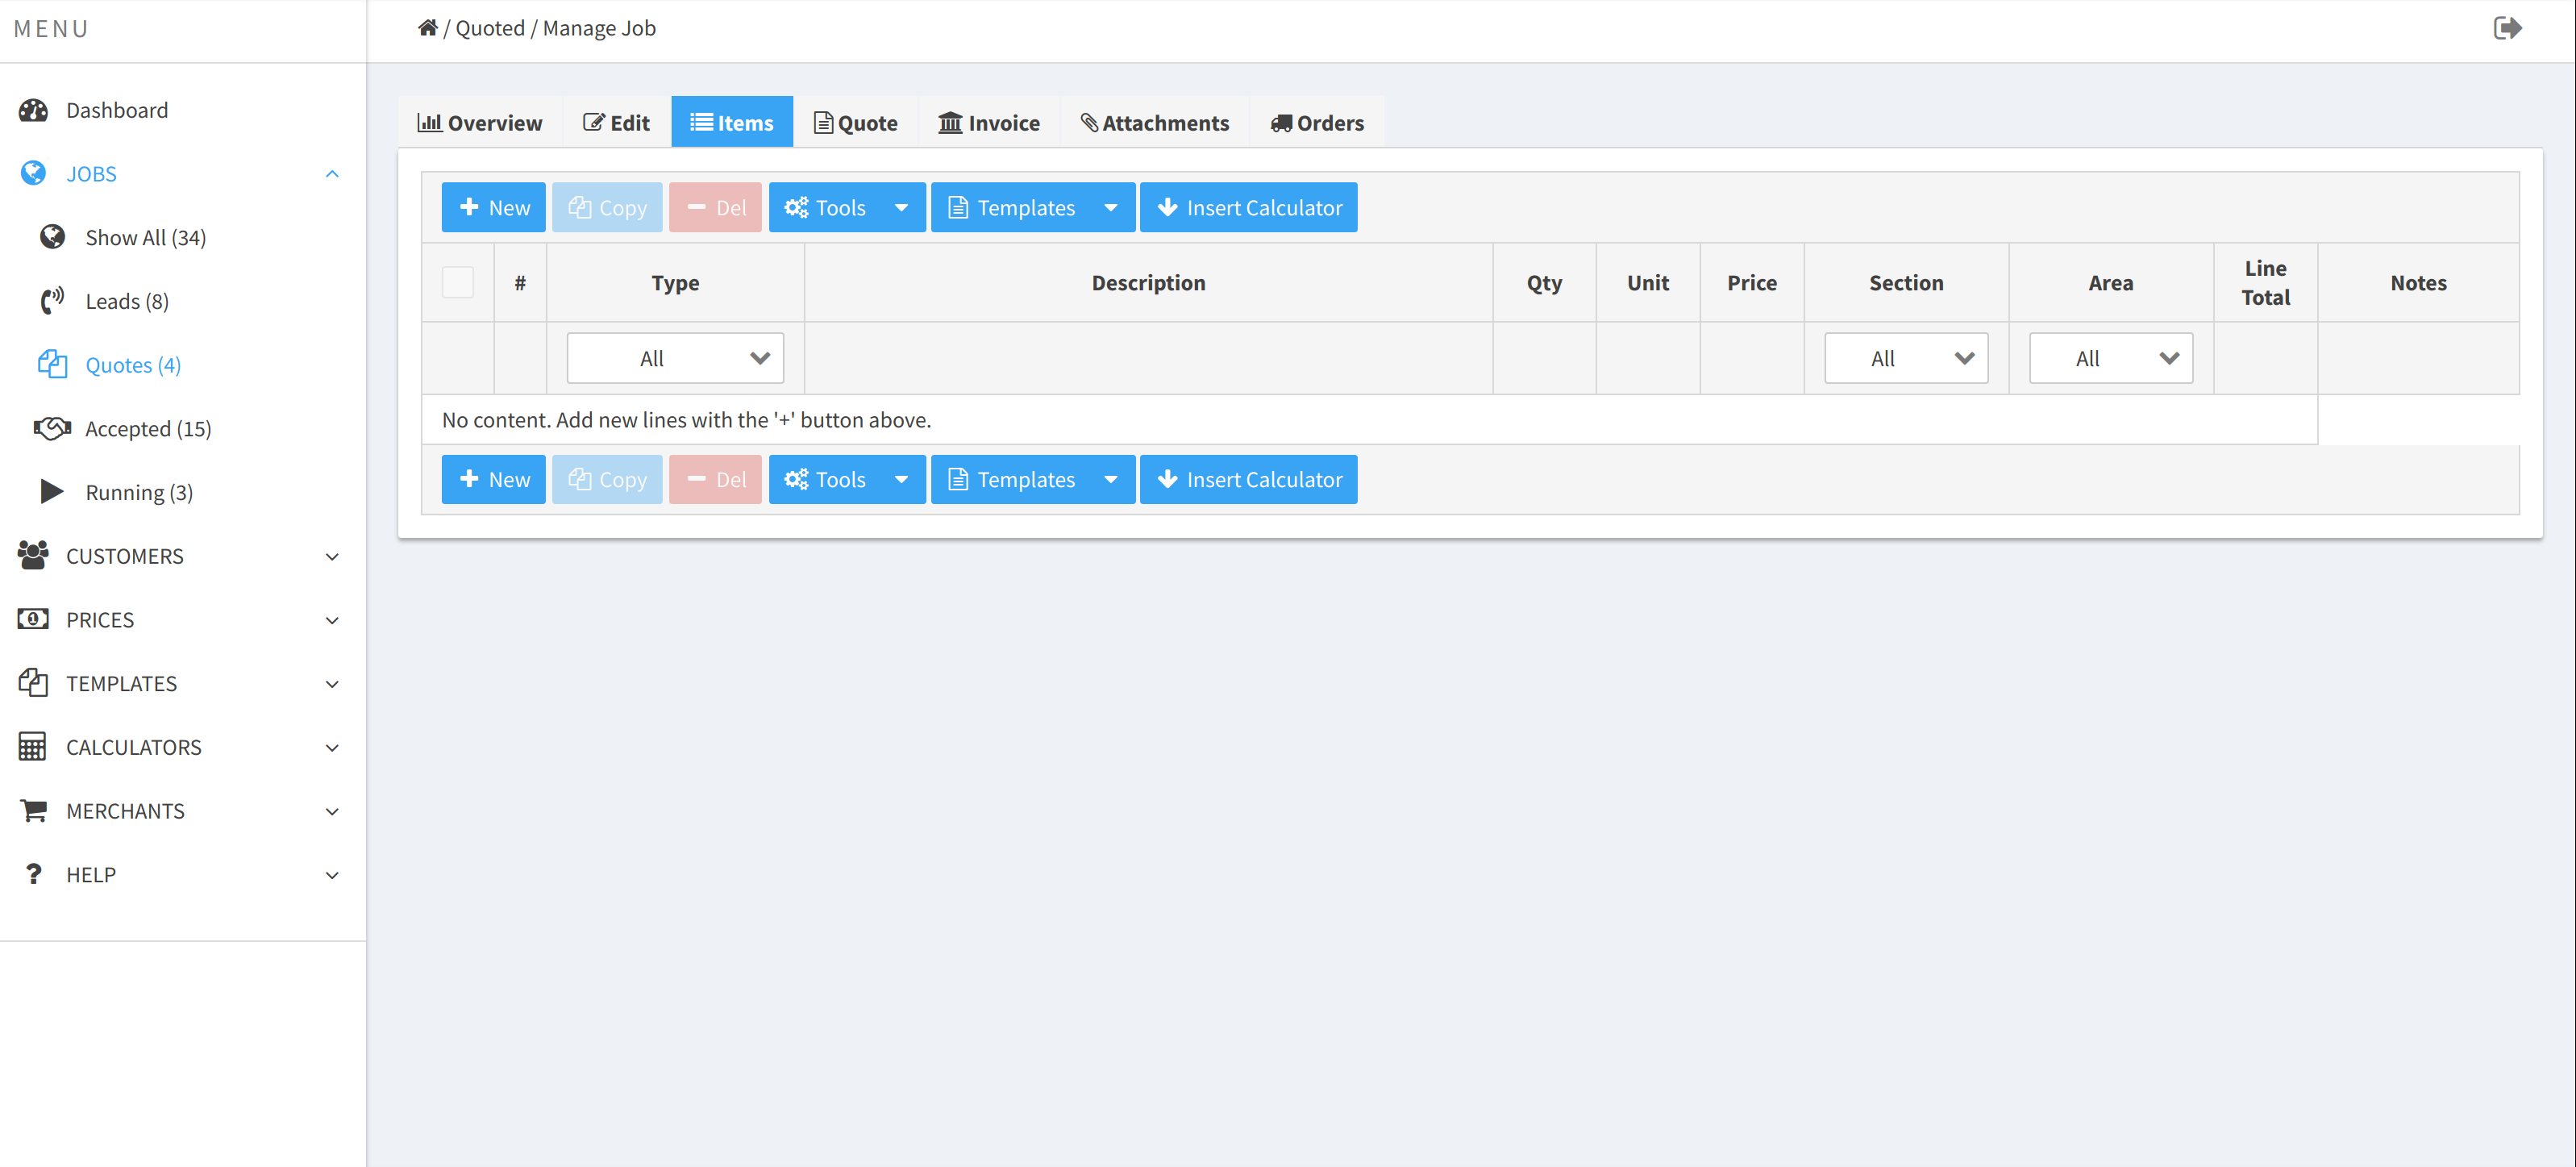The height and width of the screenshot is (1167, 2576).
Task: Switch to the Edit tab
Action: point(616,123)
